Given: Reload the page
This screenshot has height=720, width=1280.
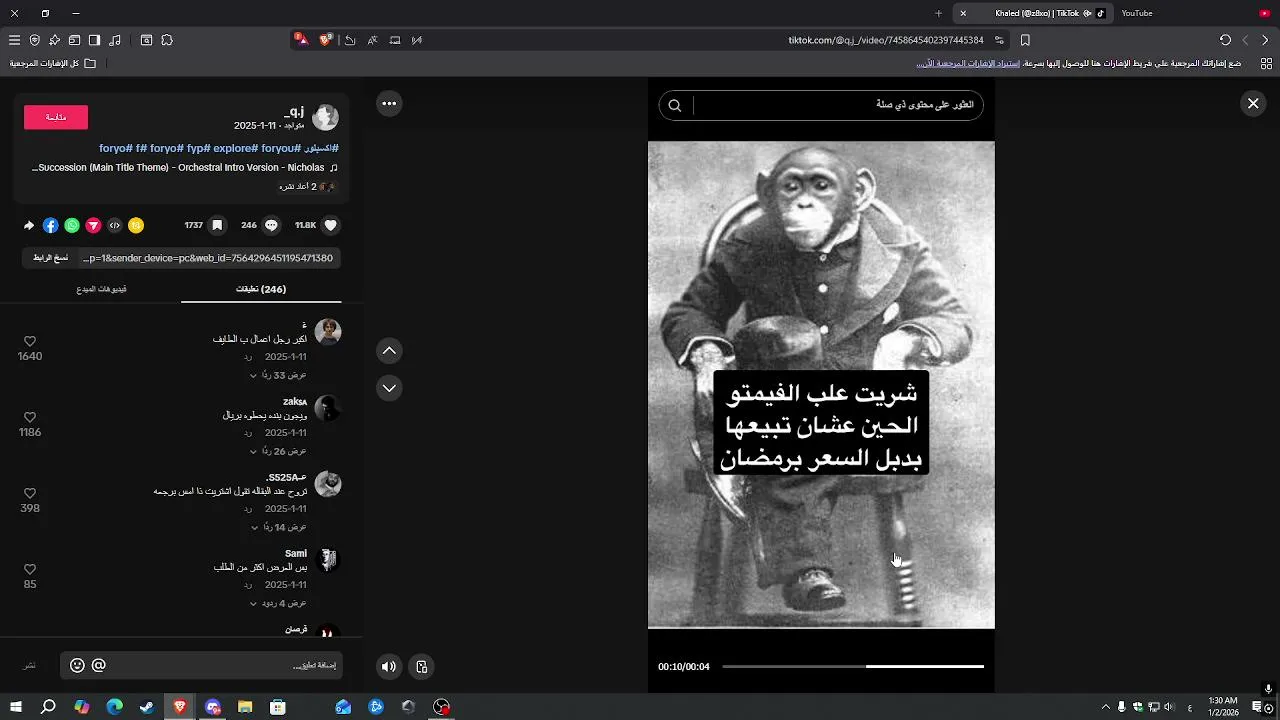Looking at the screenshot, I should (x=1225, y=40).
